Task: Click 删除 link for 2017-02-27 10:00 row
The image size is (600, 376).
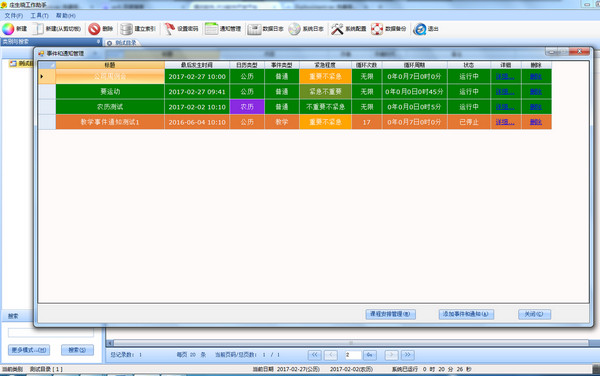Action: pos(536,77)
